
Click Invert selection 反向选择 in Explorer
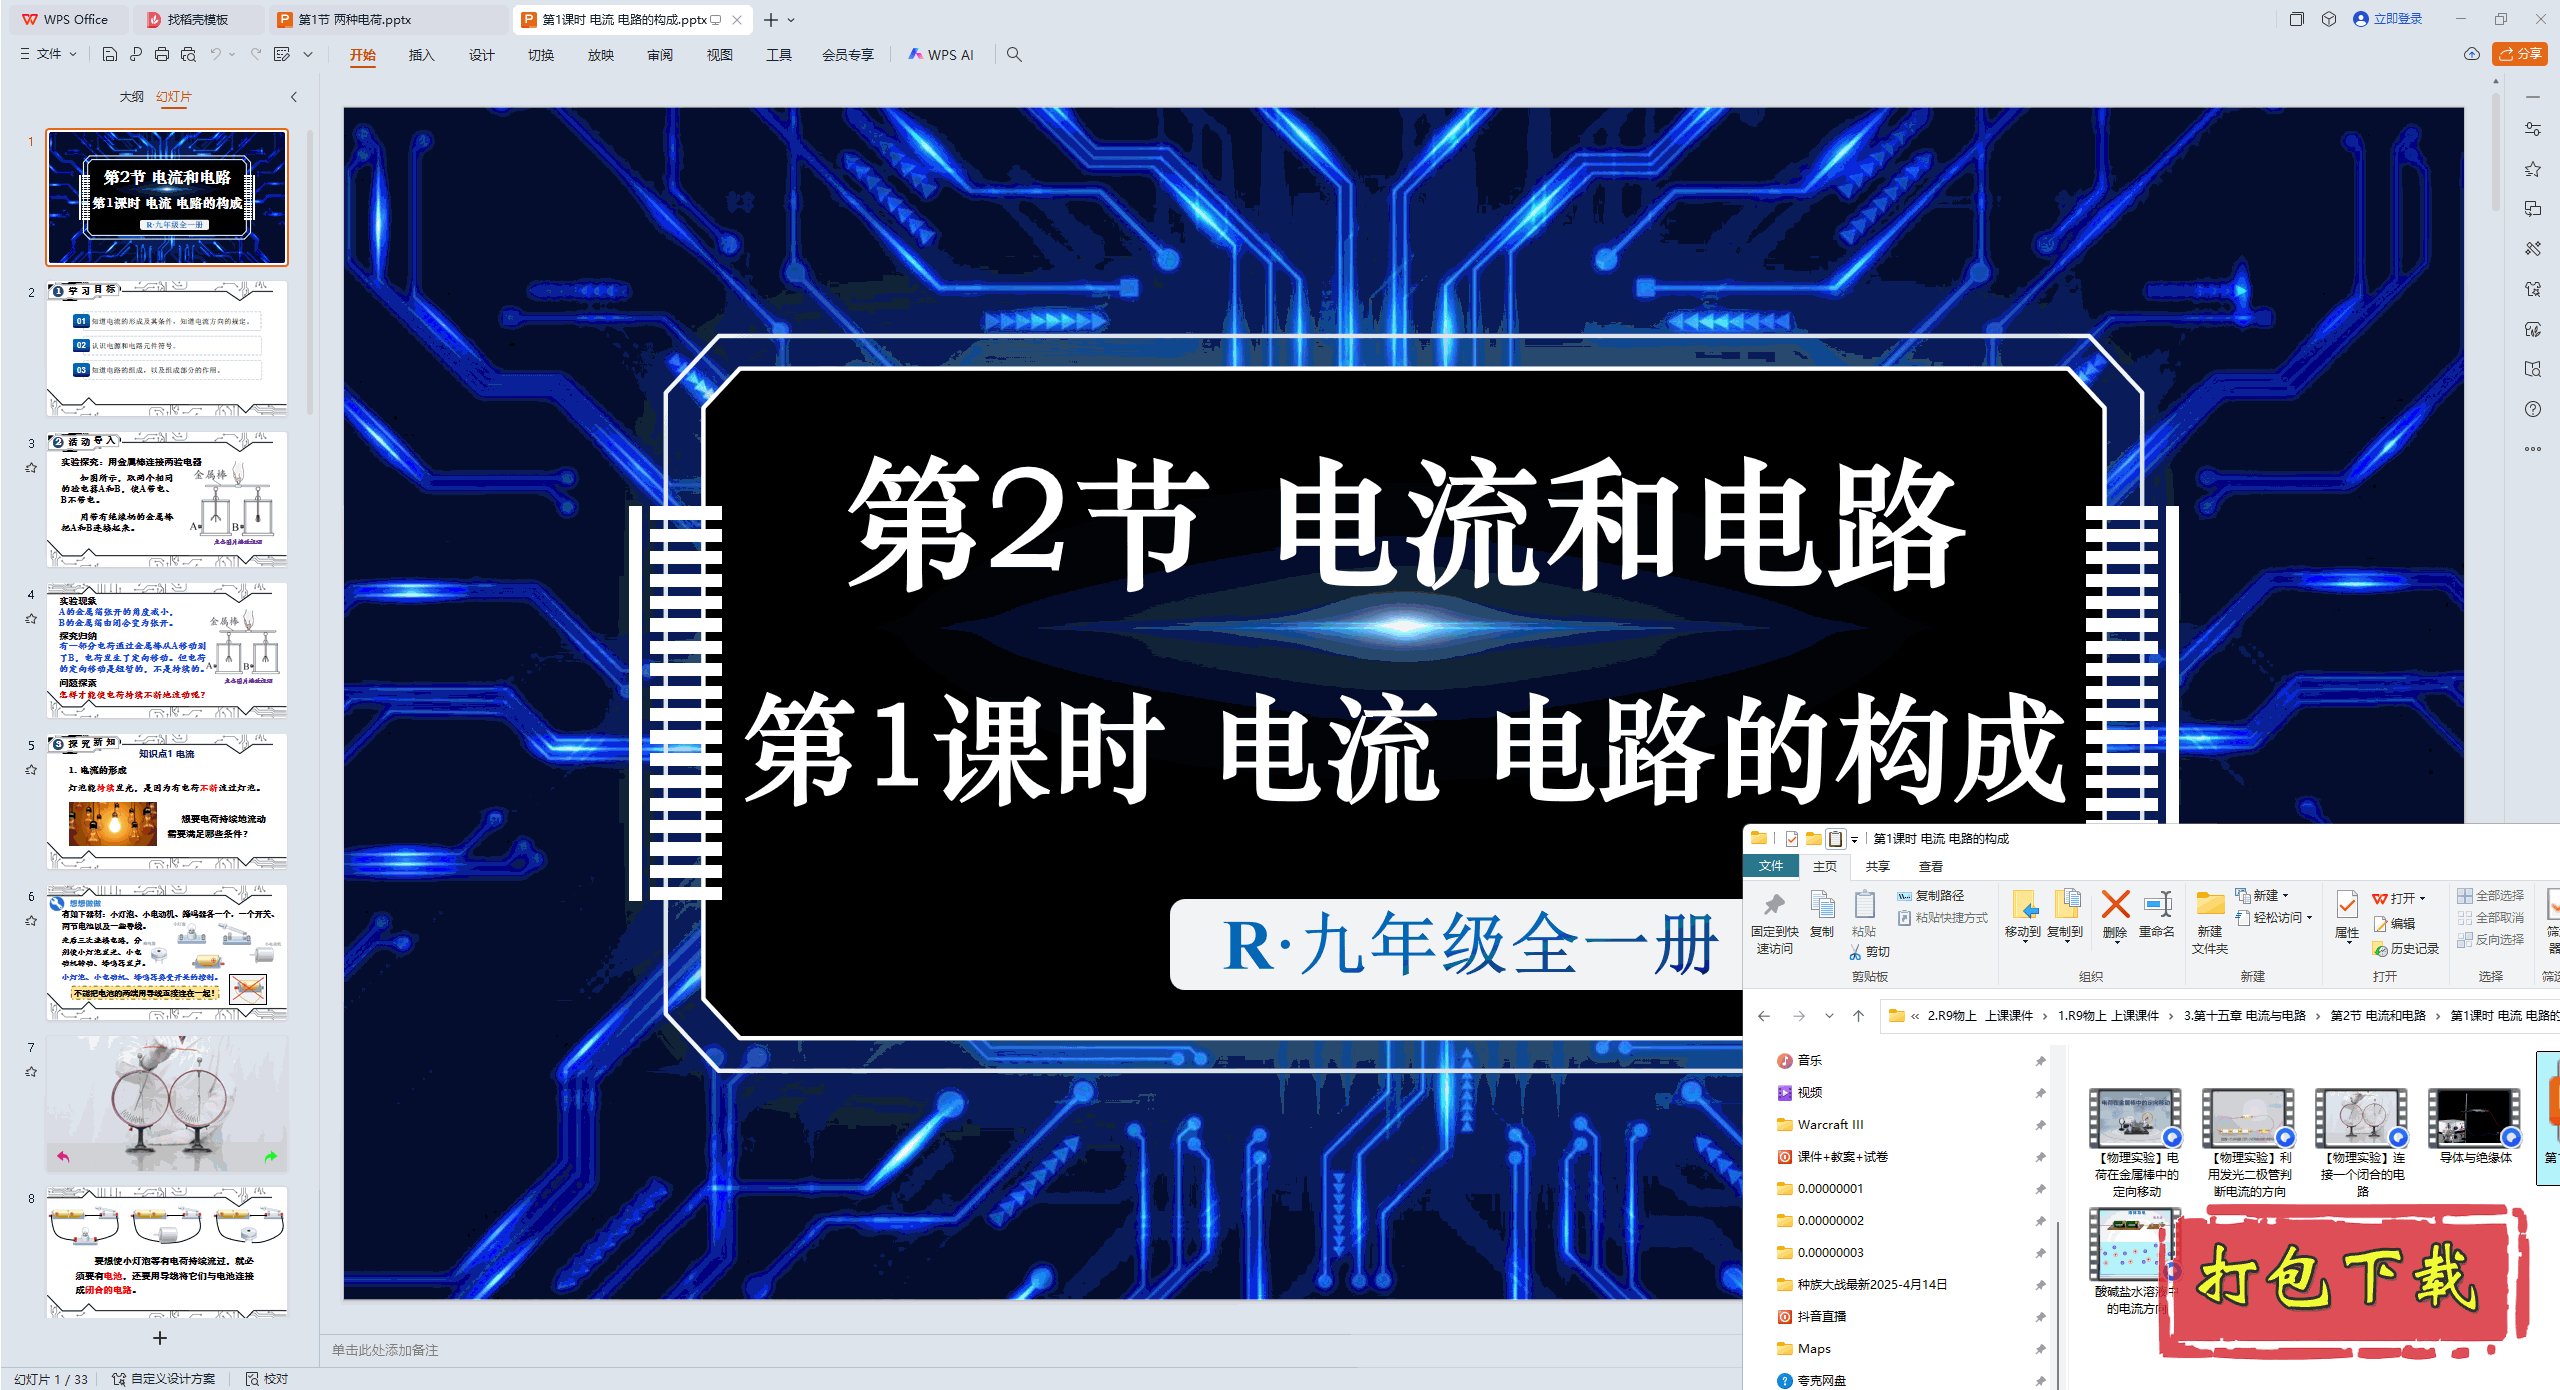click(2490, 940)
